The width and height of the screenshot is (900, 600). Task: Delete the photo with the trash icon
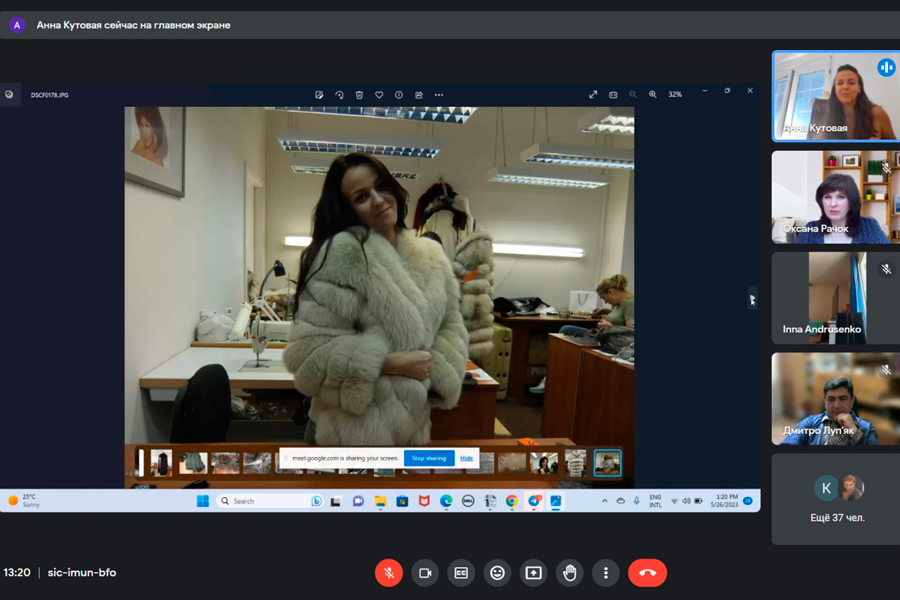[359, 95]
